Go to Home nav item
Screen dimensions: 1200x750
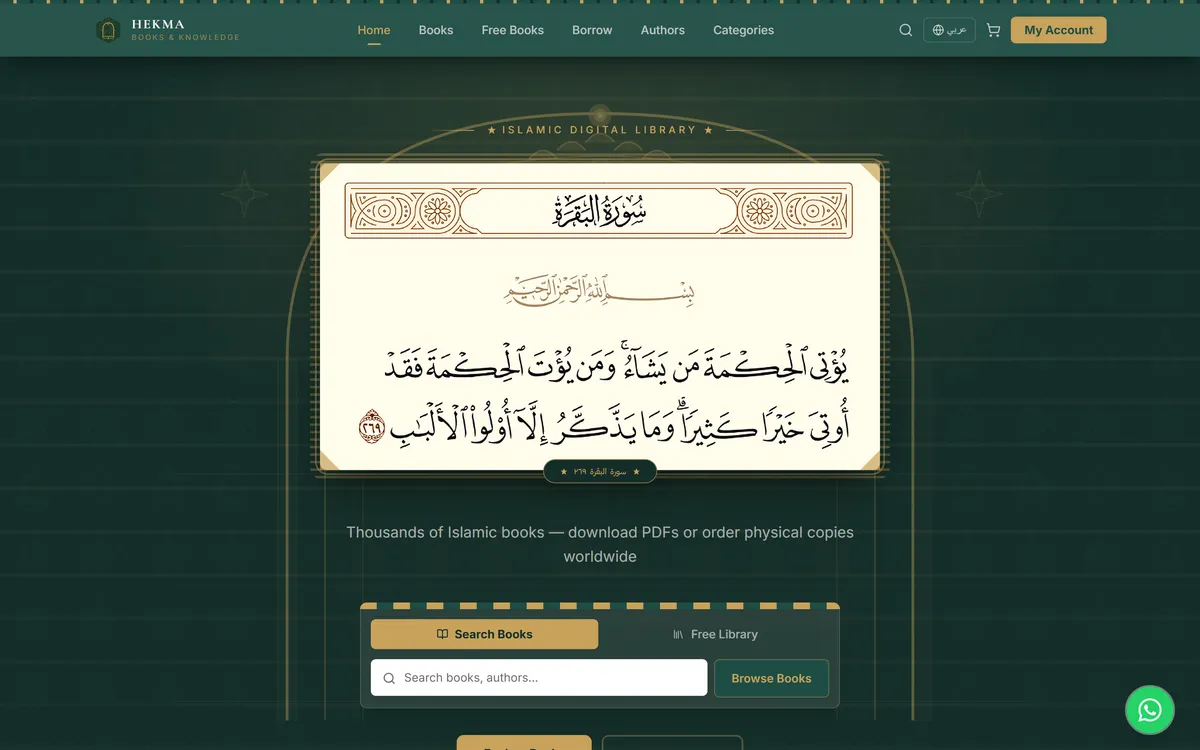coord(374,30)
